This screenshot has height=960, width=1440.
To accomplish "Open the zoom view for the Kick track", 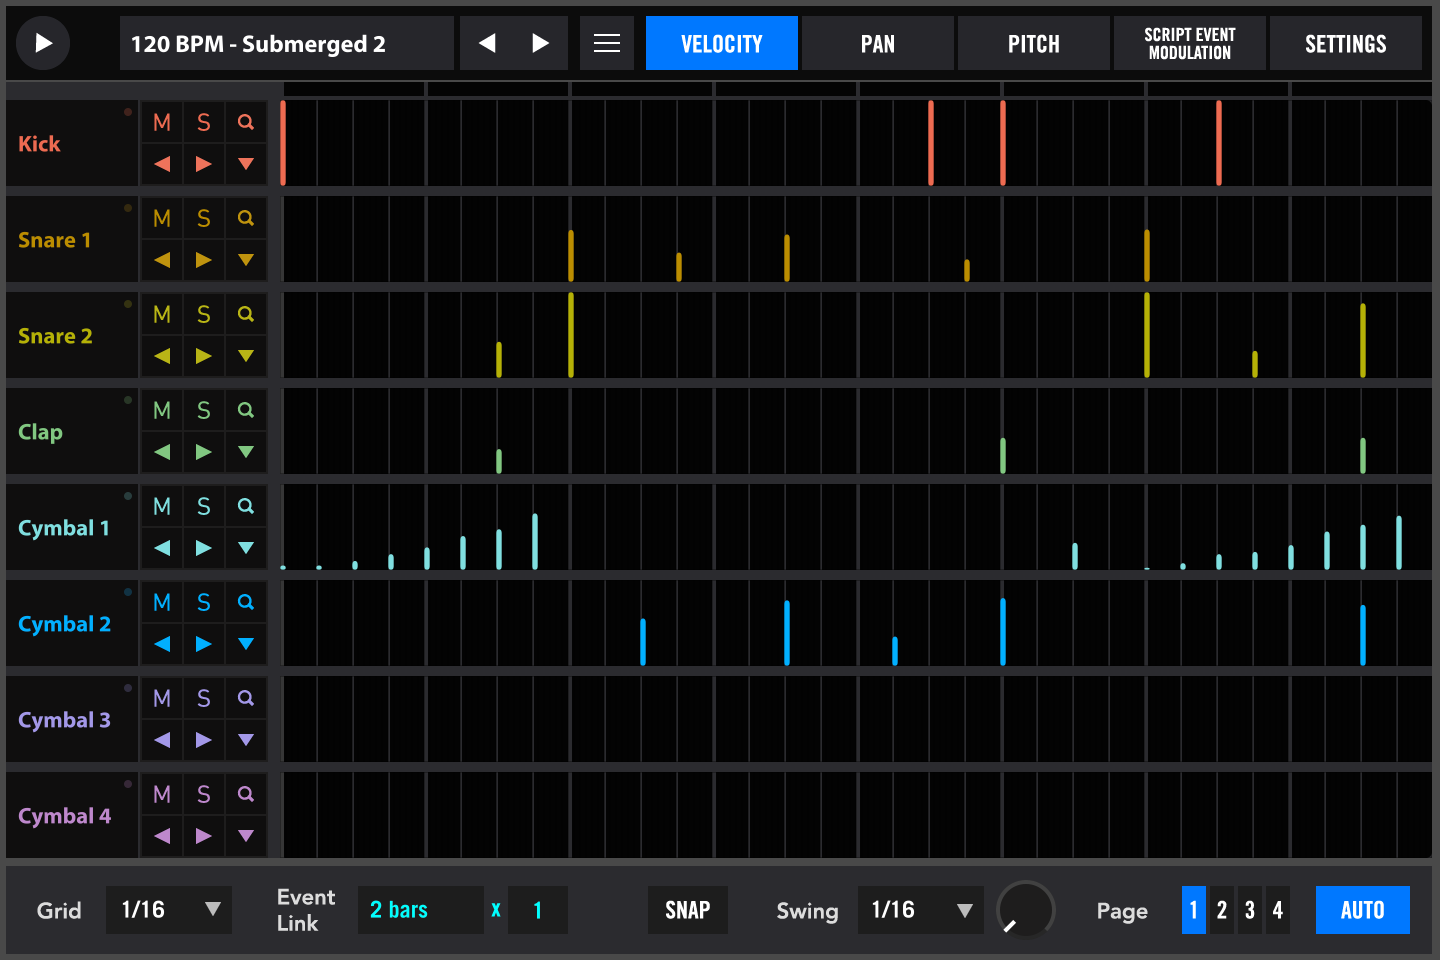I will tap(245, 121).
